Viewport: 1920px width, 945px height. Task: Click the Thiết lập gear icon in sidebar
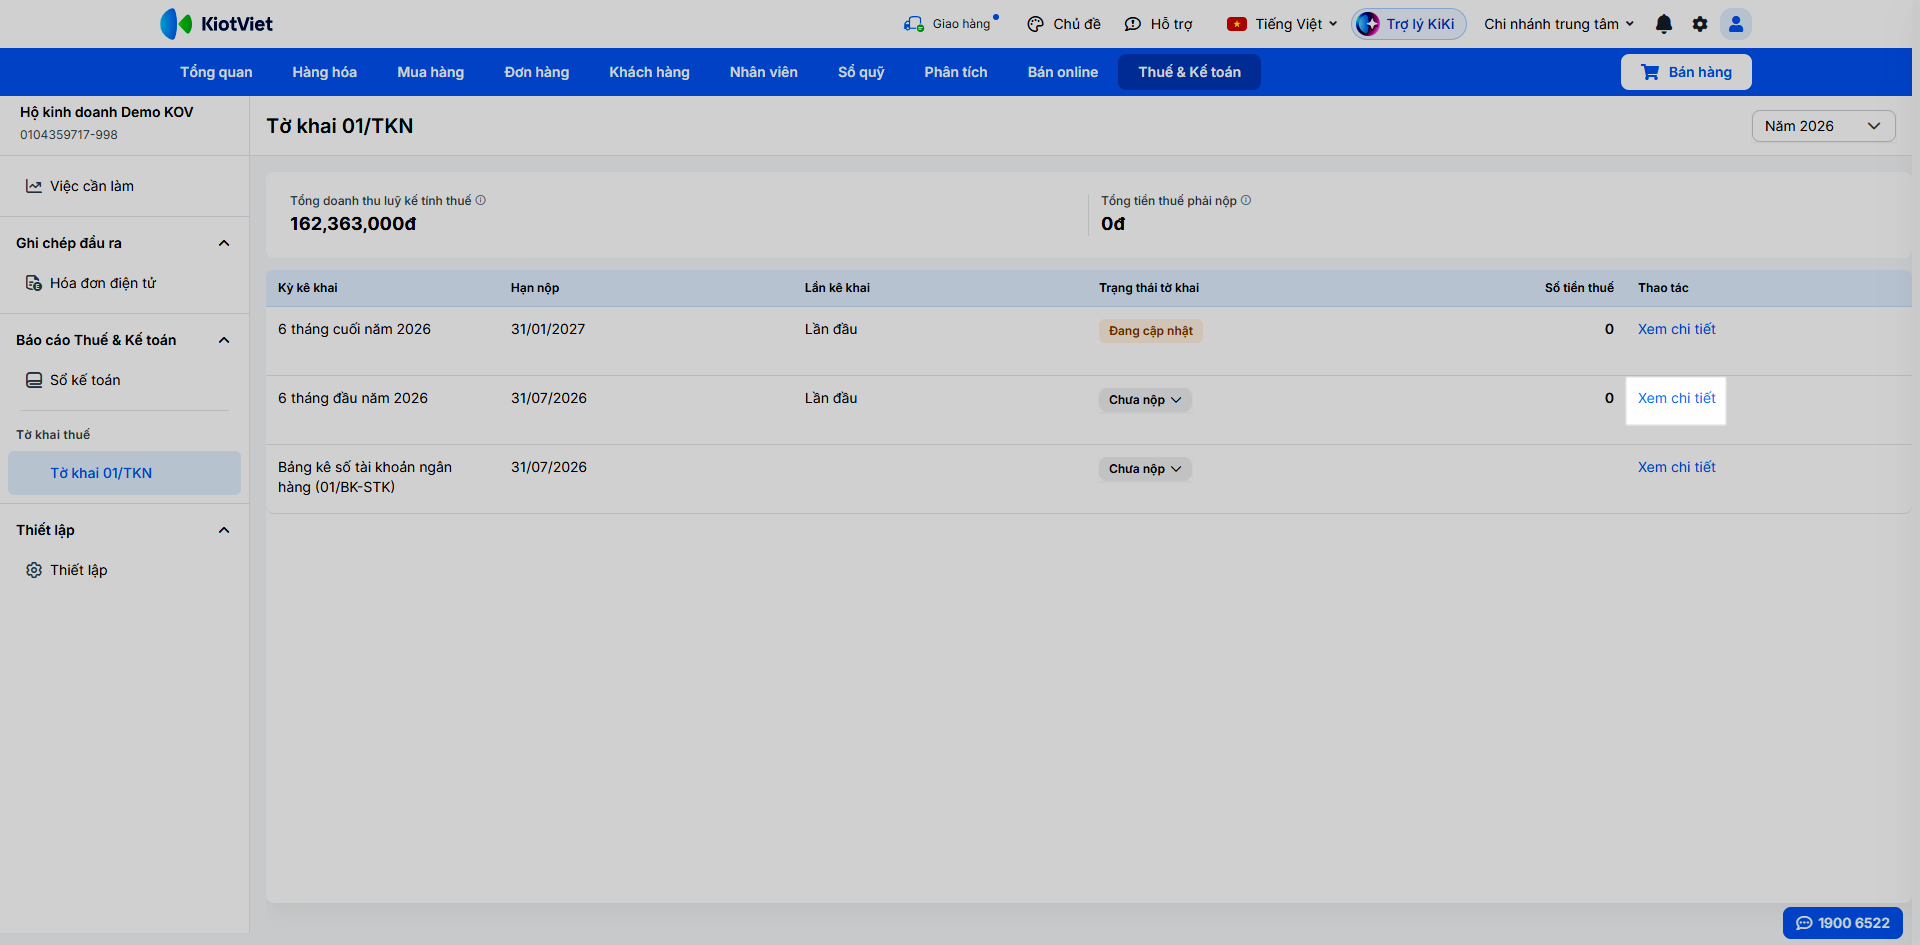(x=34, y=570)
